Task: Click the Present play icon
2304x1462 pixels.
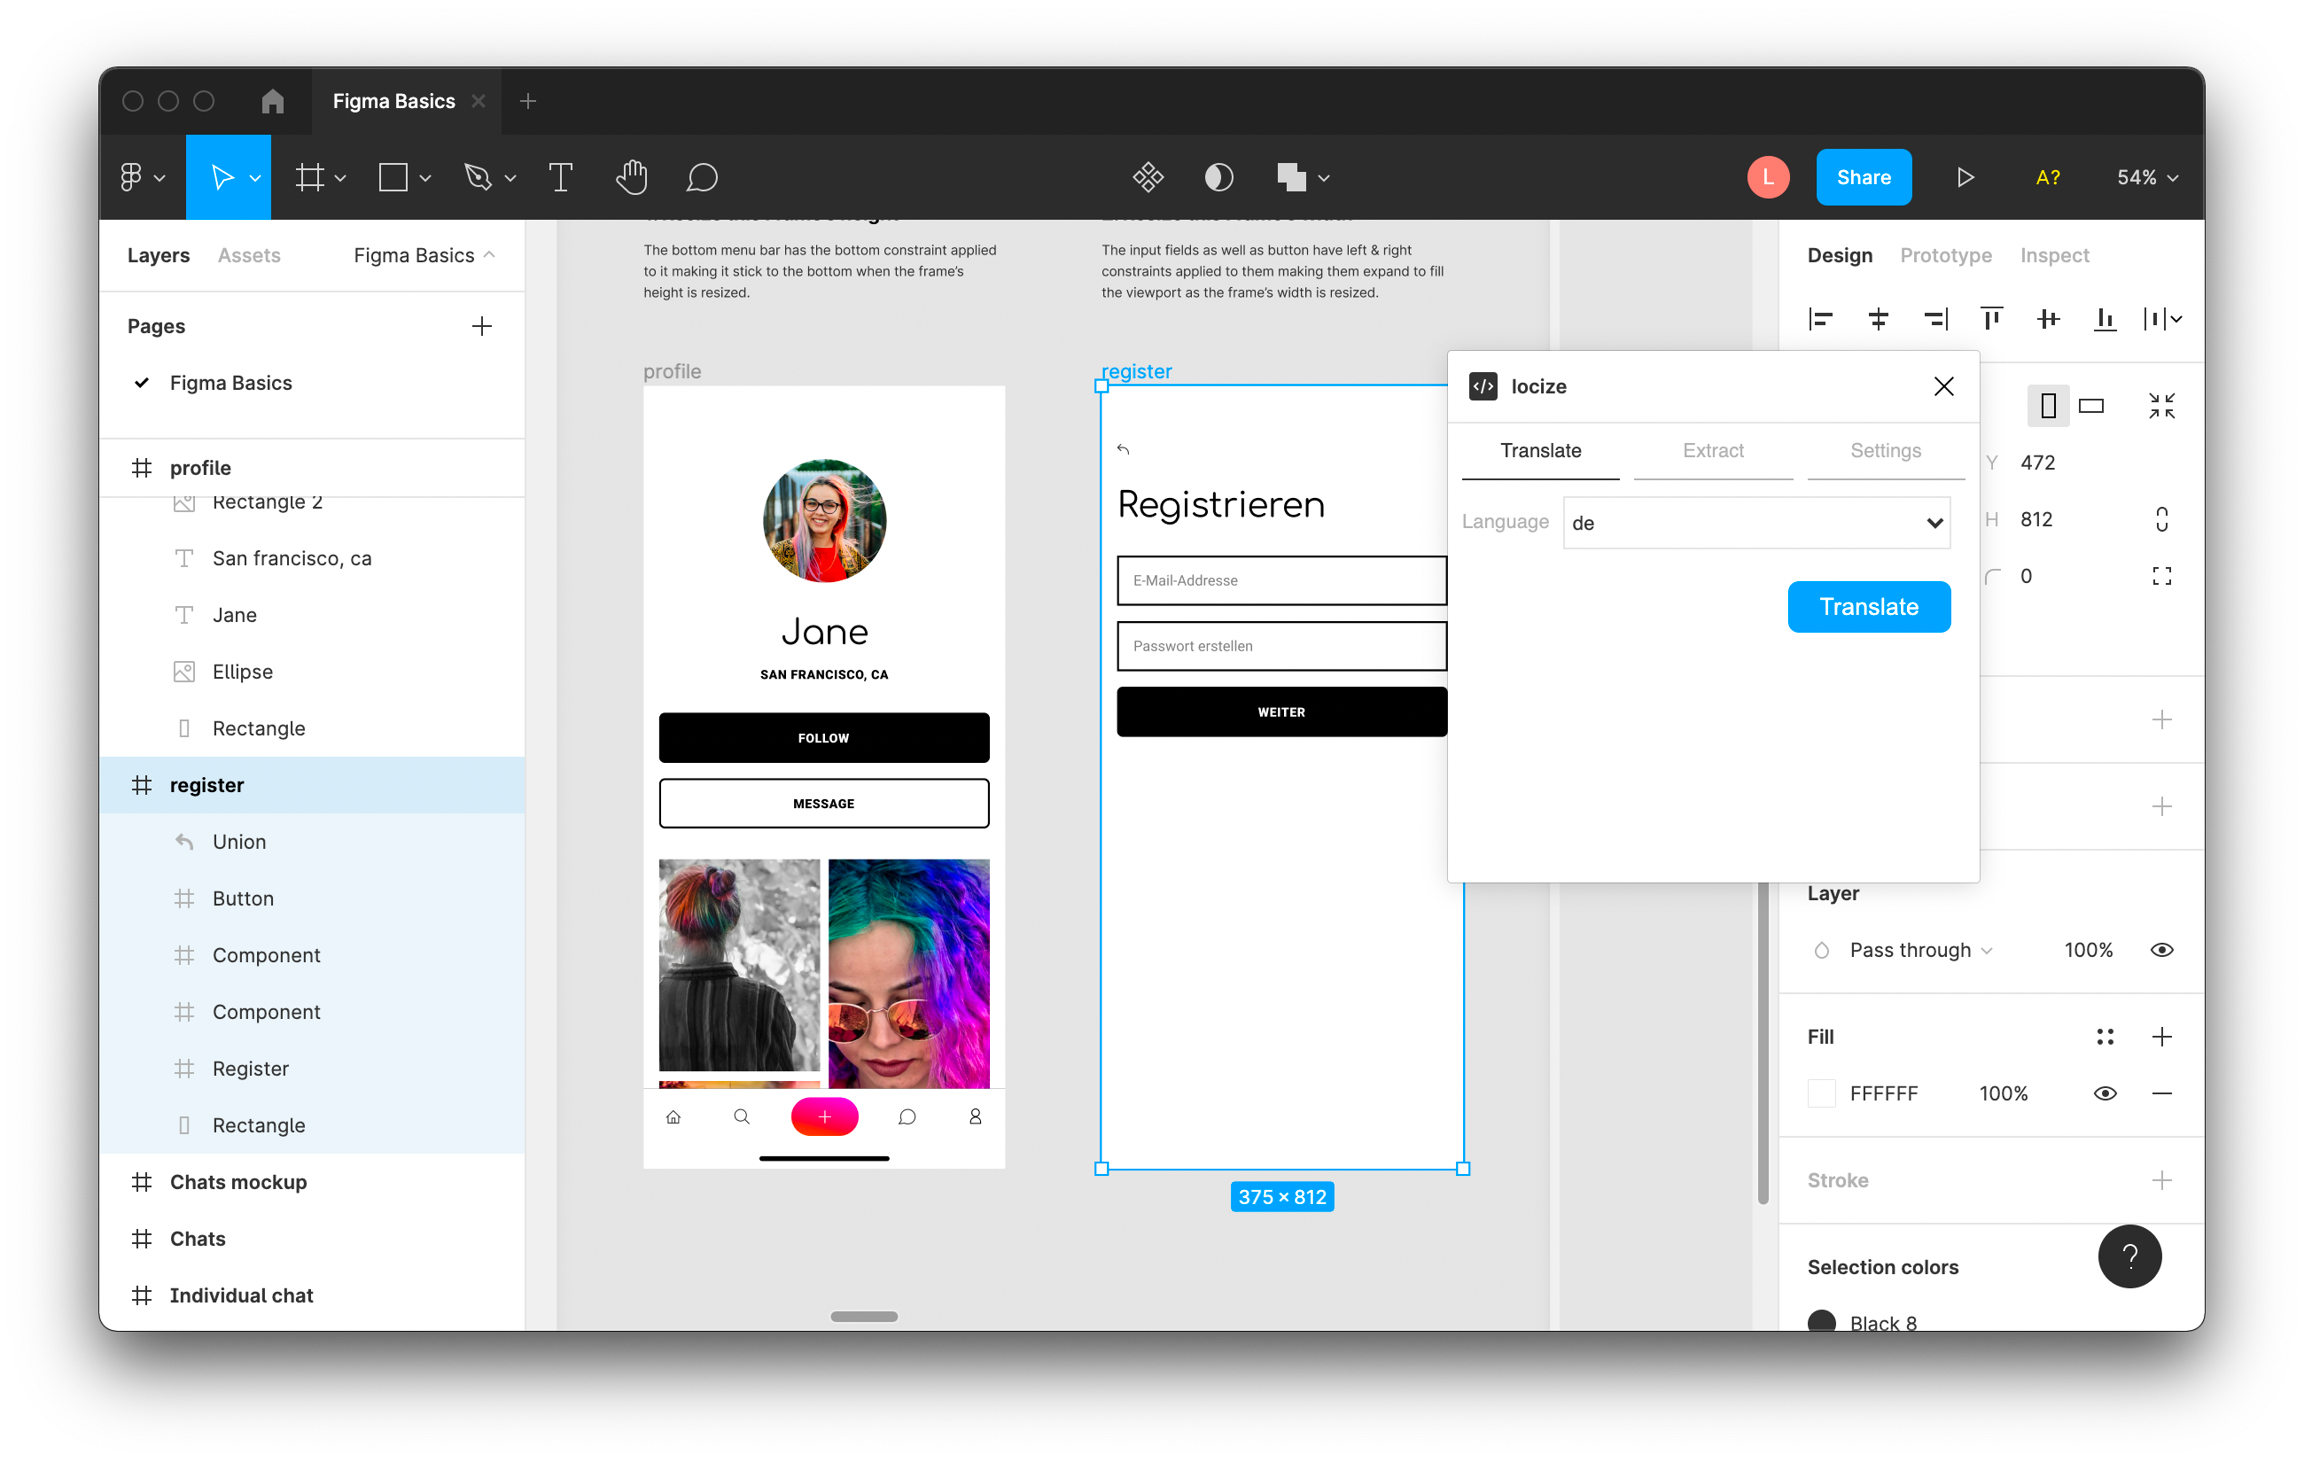Action: [1965, 177]
